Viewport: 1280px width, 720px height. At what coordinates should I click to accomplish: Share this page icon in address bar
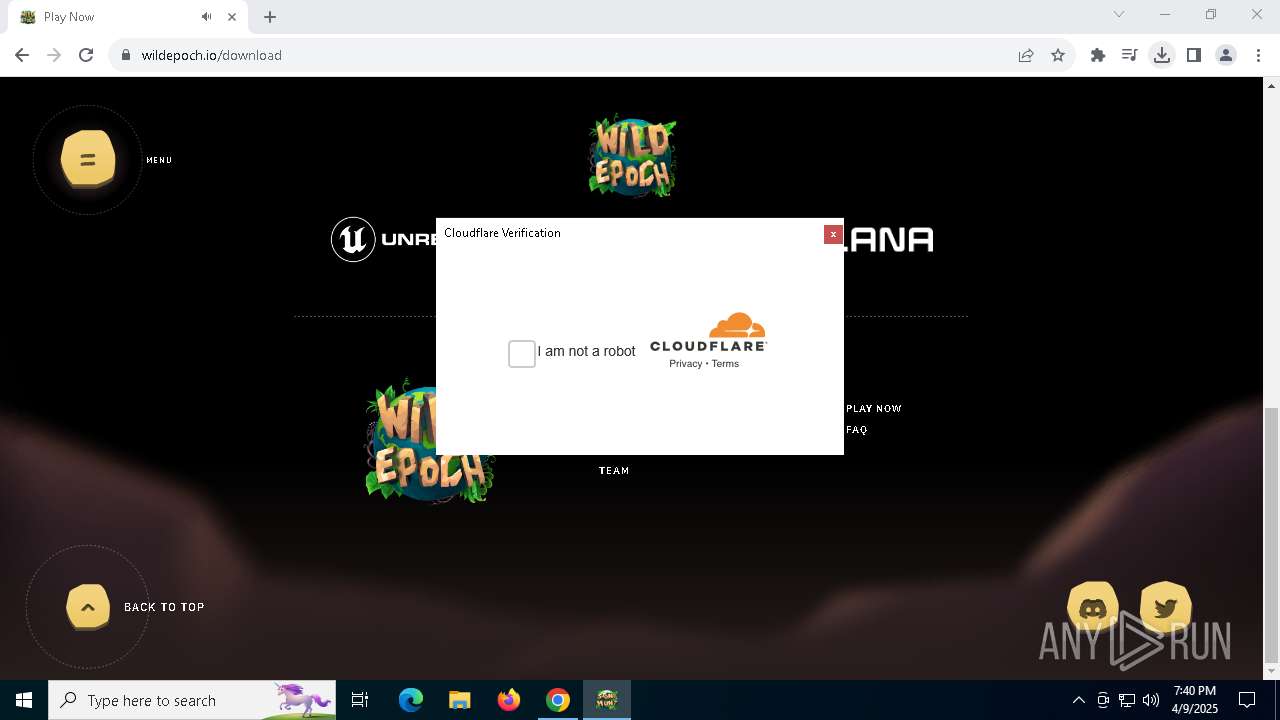1026,55
